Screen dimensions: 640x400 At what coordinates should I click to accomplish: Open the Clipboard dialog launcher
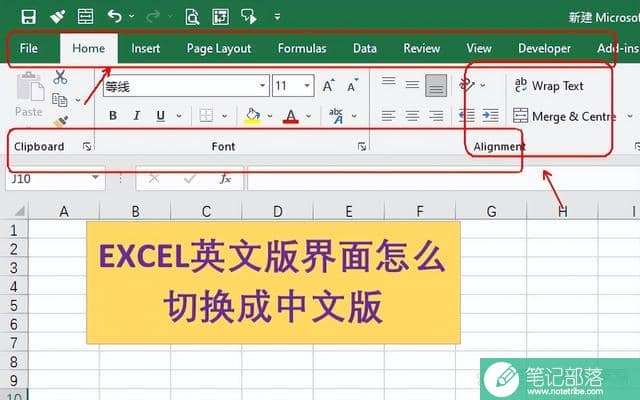pyautogui.click(x=87, y=147)
